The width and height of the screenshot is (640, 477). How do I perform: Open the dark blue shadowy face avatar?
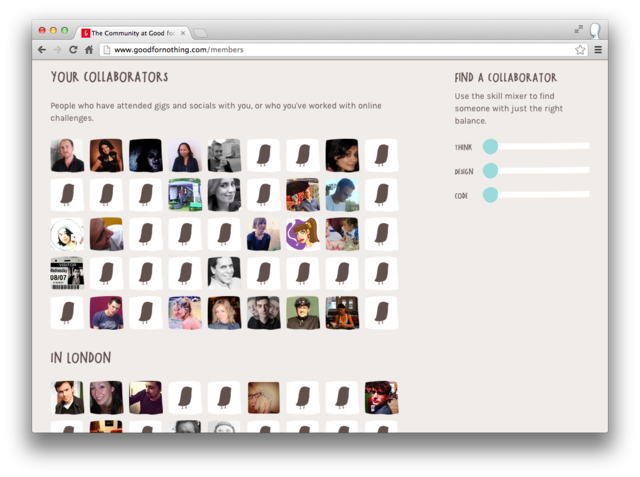click(146, 155)
